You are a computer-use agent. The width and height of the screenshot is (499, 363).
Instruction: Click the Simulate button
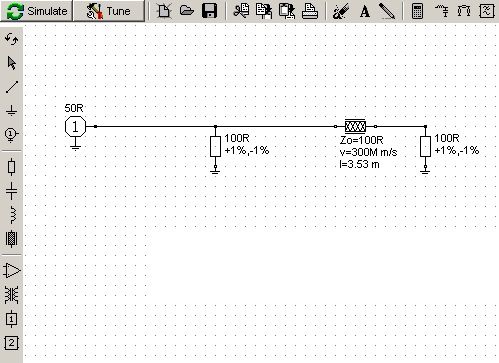(36, 11)
